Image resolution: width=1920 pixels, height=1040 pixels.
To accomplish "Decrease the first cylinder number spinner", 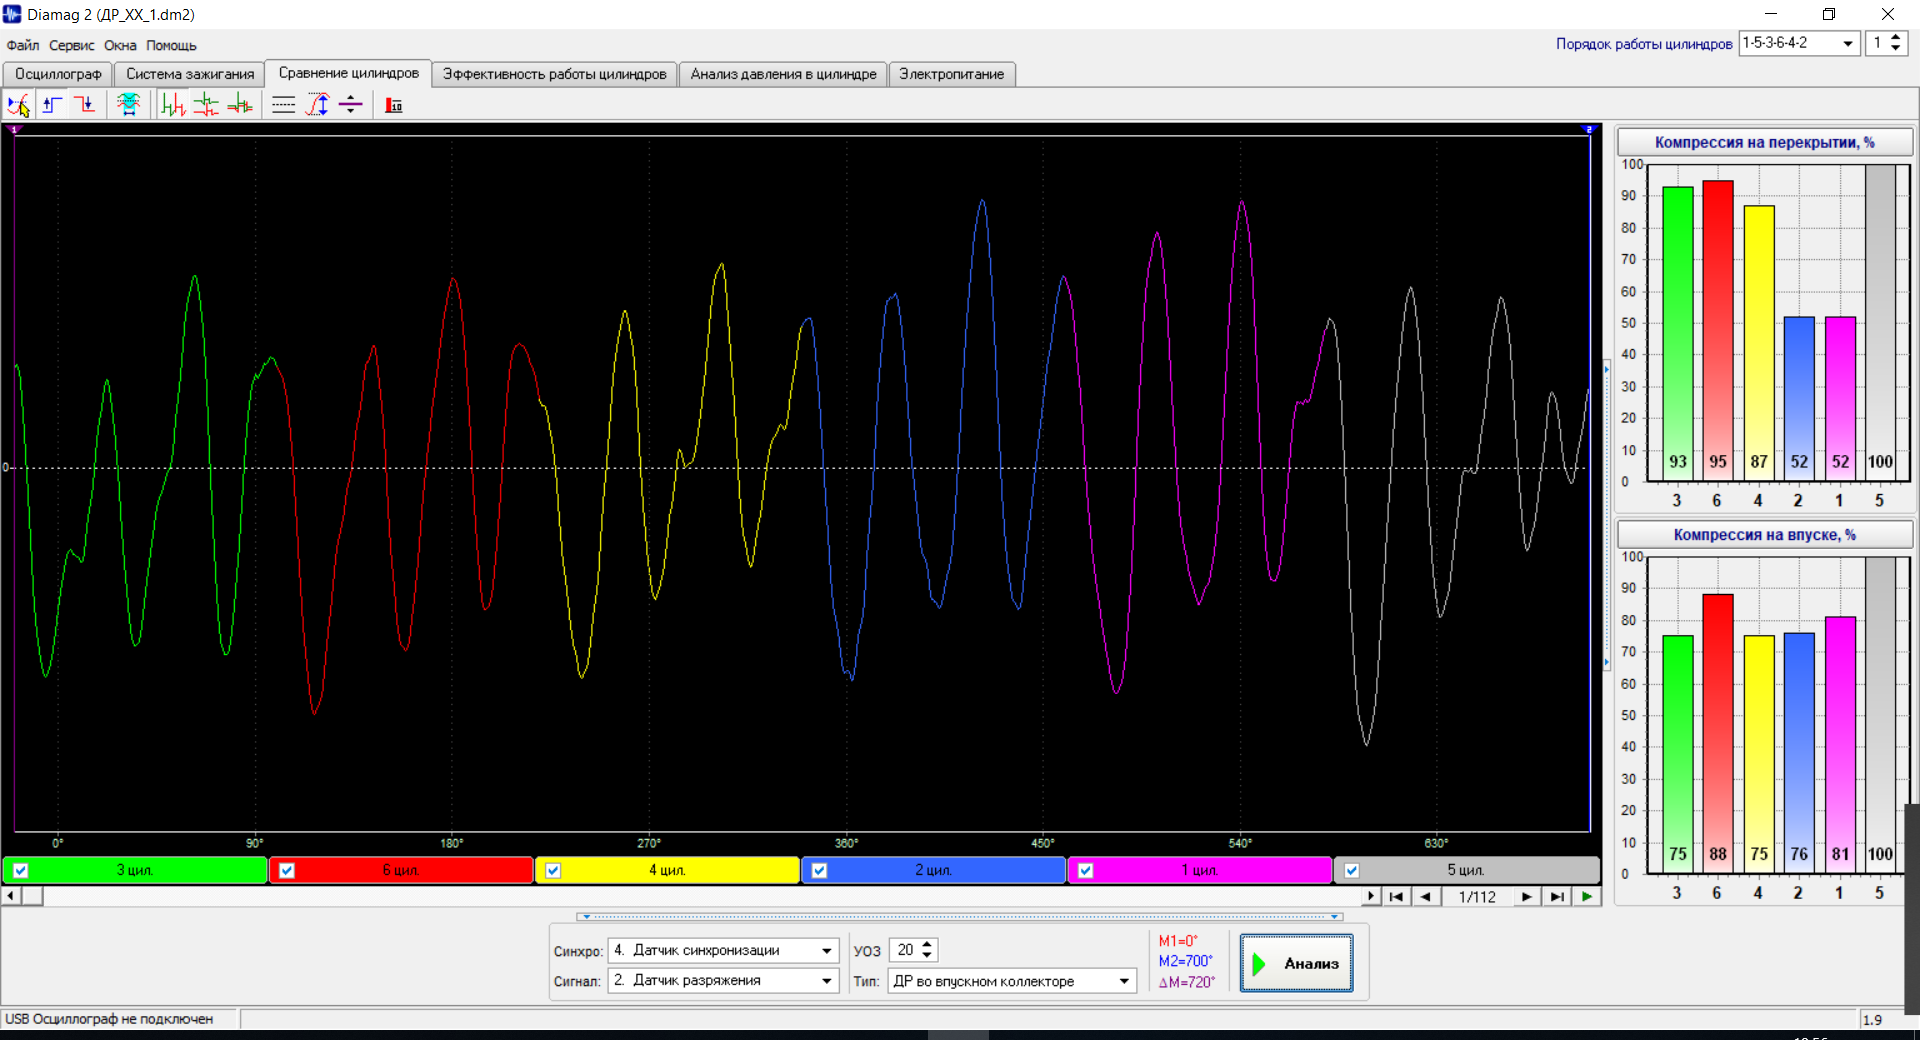I will click(1896, 49).
